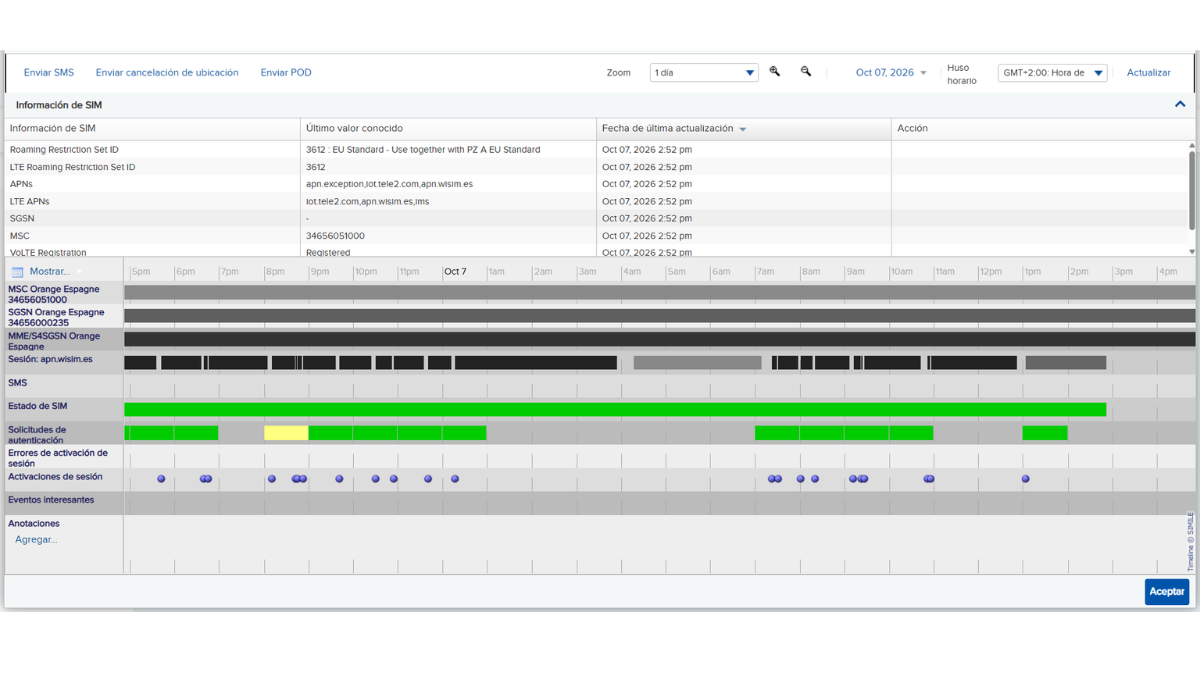Click the Aceptar button
Screen dimensions: 1200x680
tap(1167, 592)
